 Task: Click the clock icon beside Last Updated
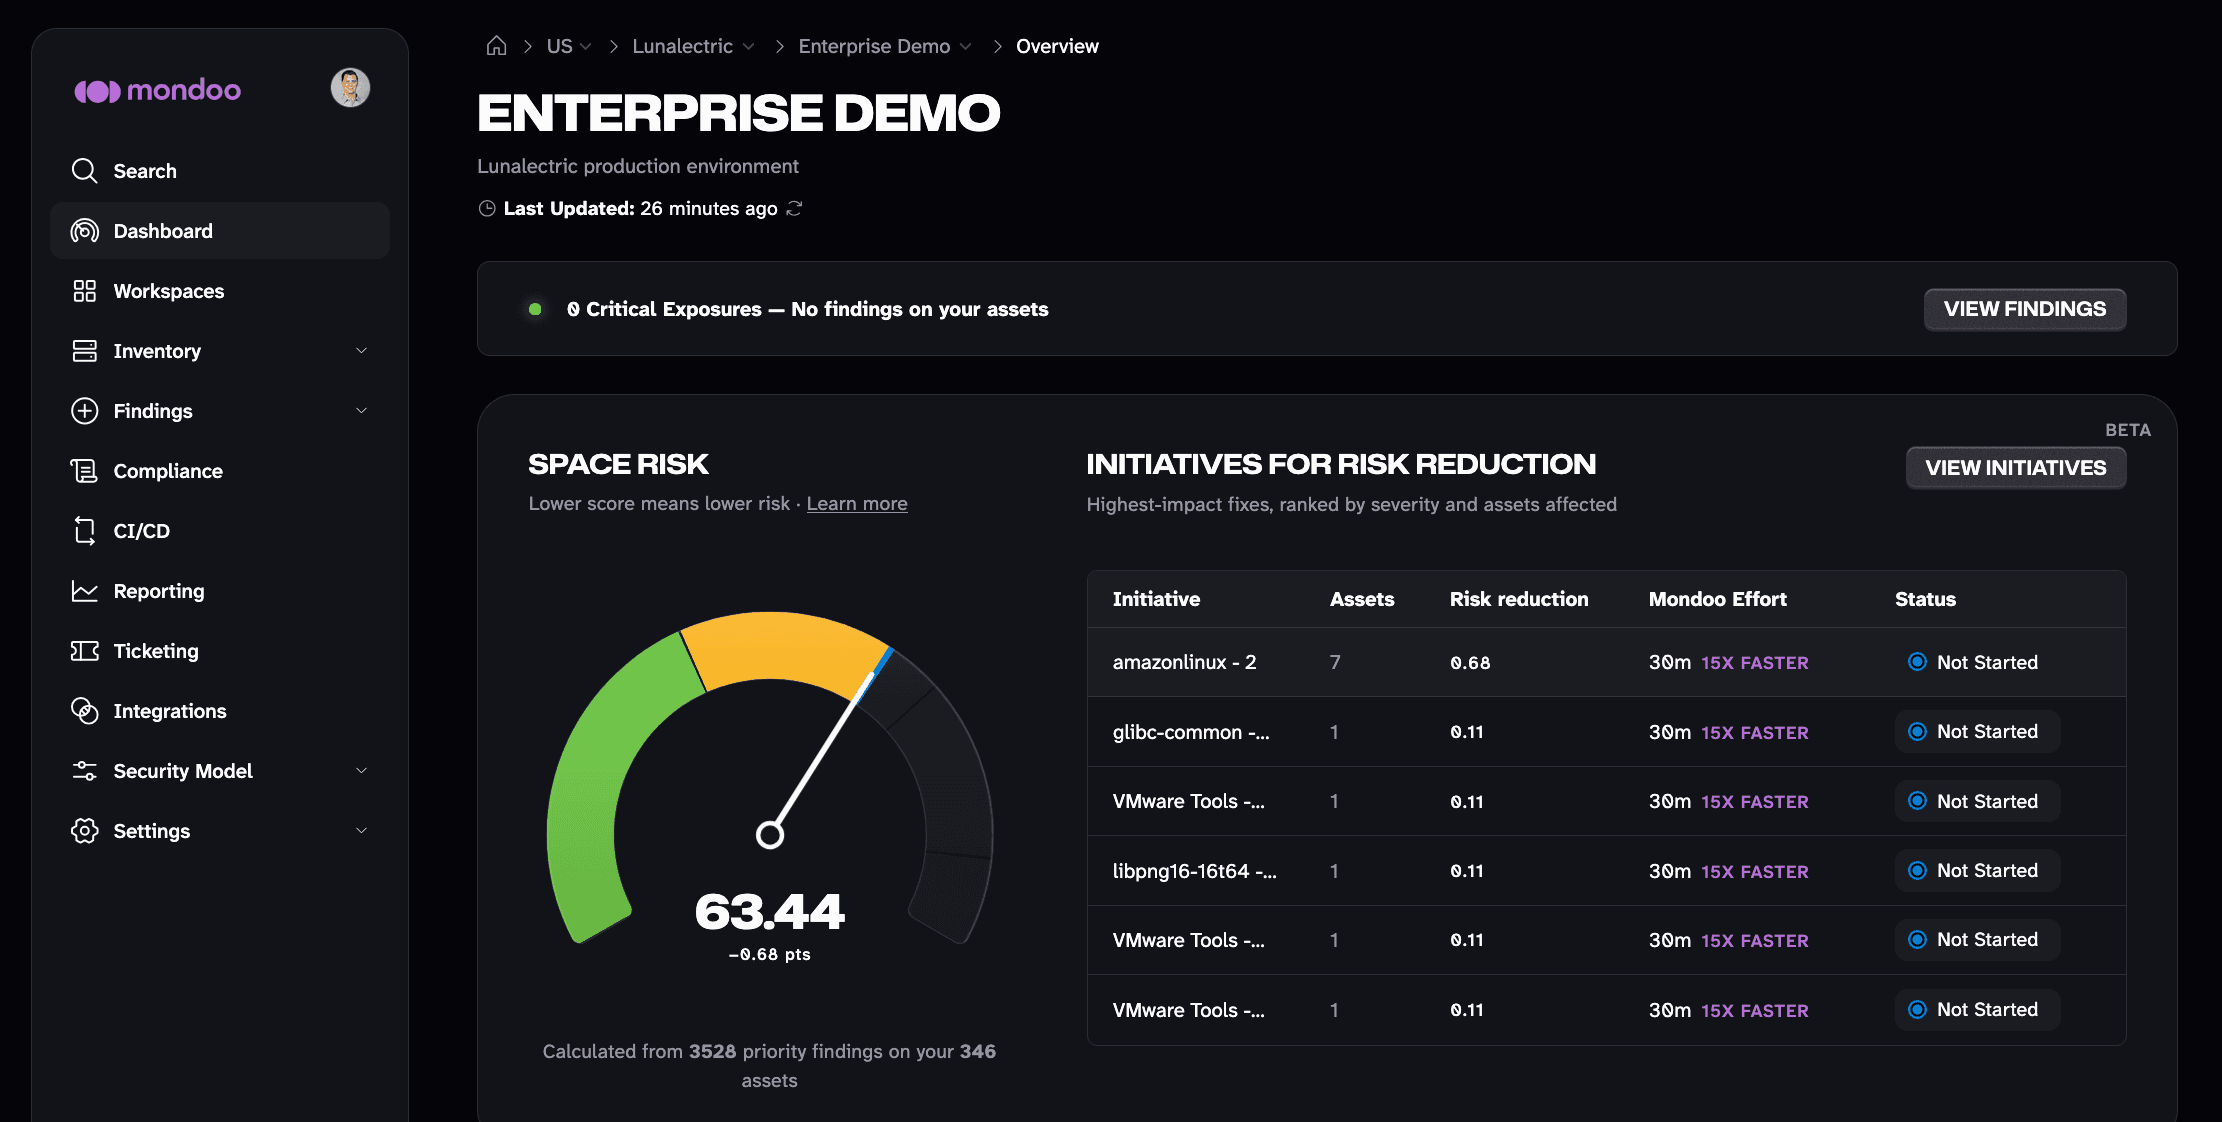487,208
